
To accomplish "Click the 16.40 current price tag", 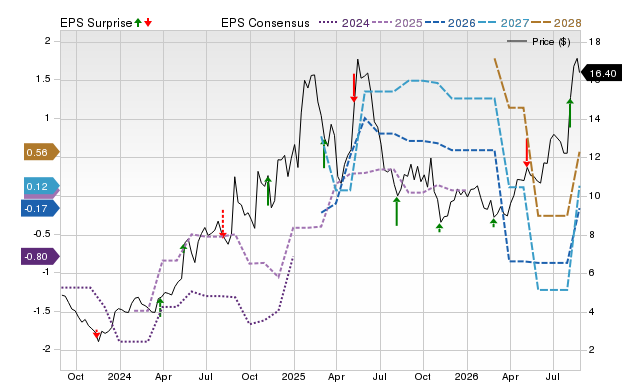I will click(x=601, y=73).
